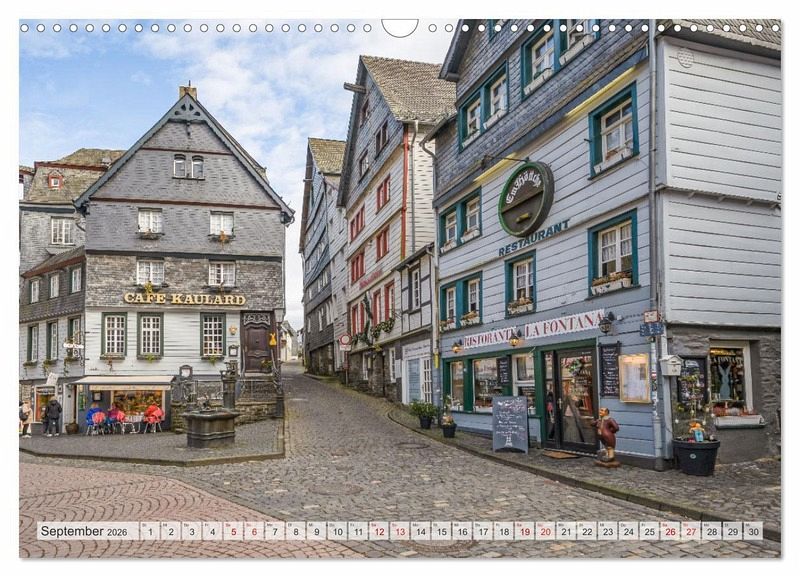
Task: Click the calendar hanger hole at top
Action: (400, 27)
